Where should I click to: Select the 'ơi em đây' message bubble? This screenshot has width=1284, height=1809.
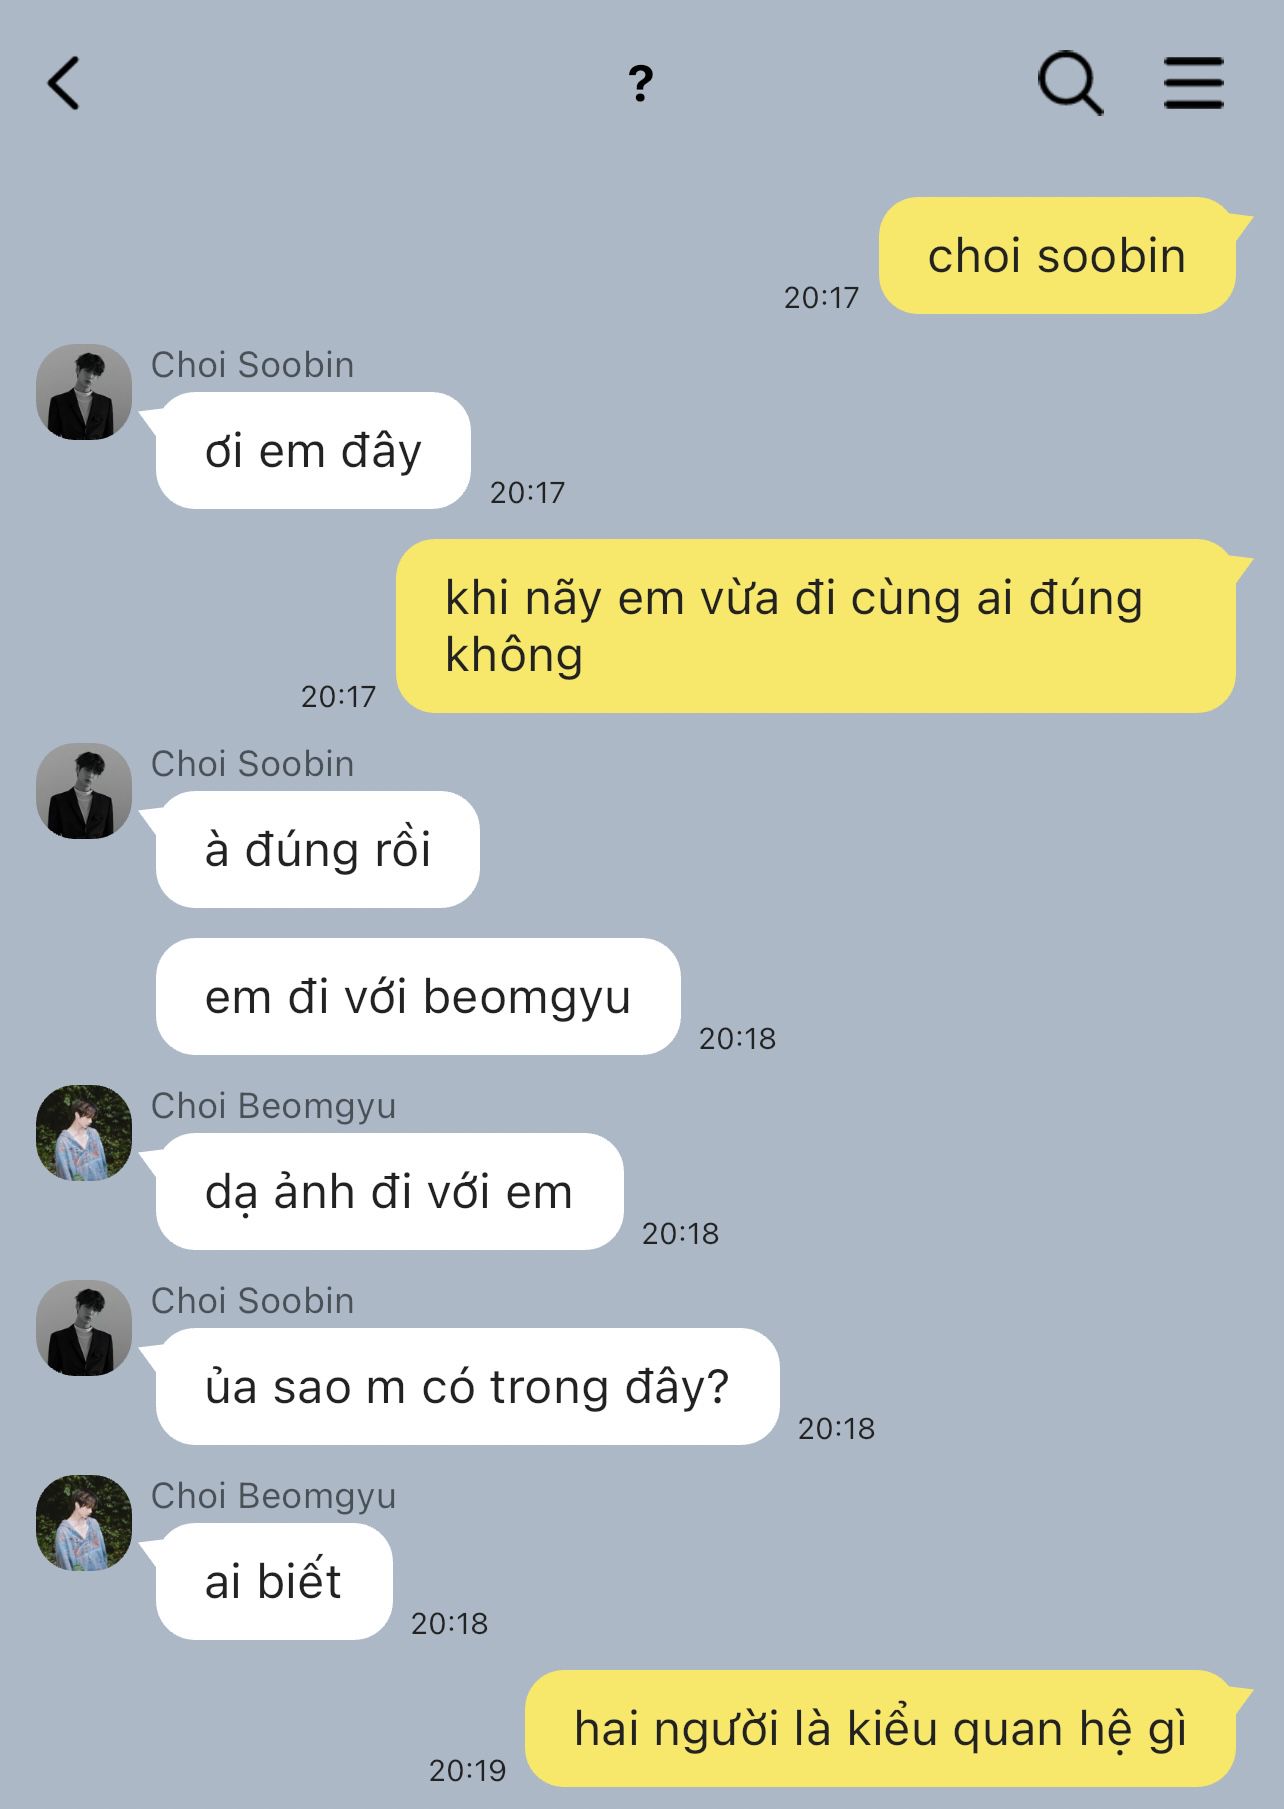click(x=313, y=451)
